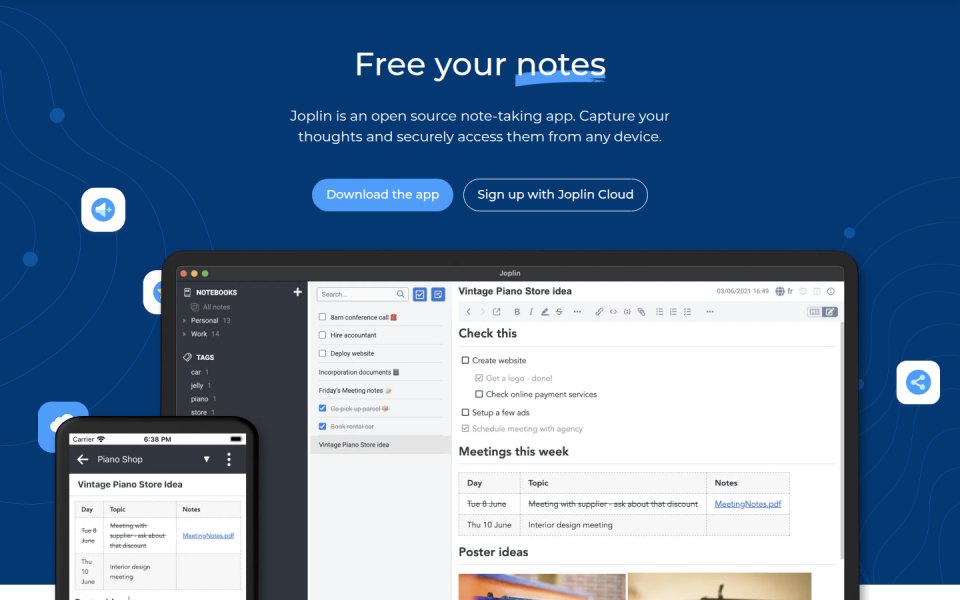Uncheck the Go pick up parcel to-do

point(322,408)
